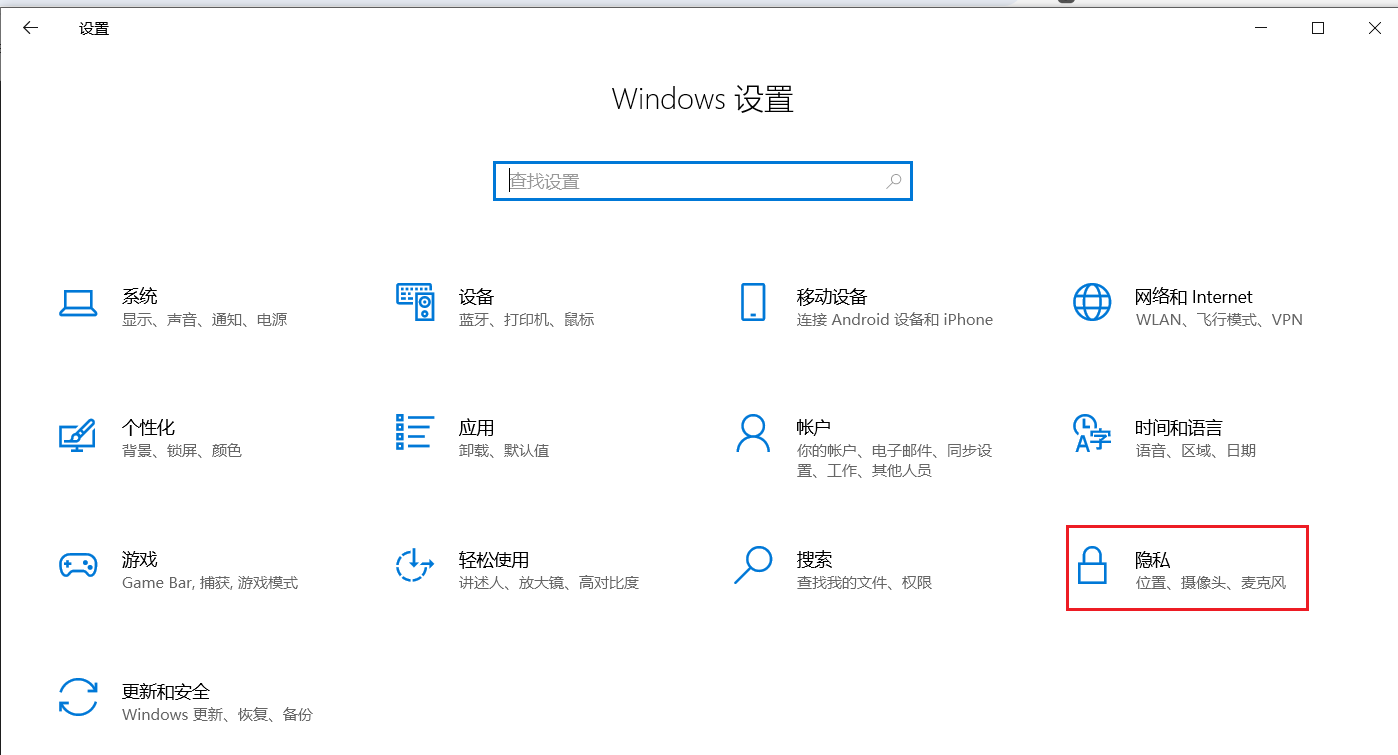Click the Apps list icon
Image resolution: width=1398 pixels, height=755 pixels.
[x=415, y=432]
